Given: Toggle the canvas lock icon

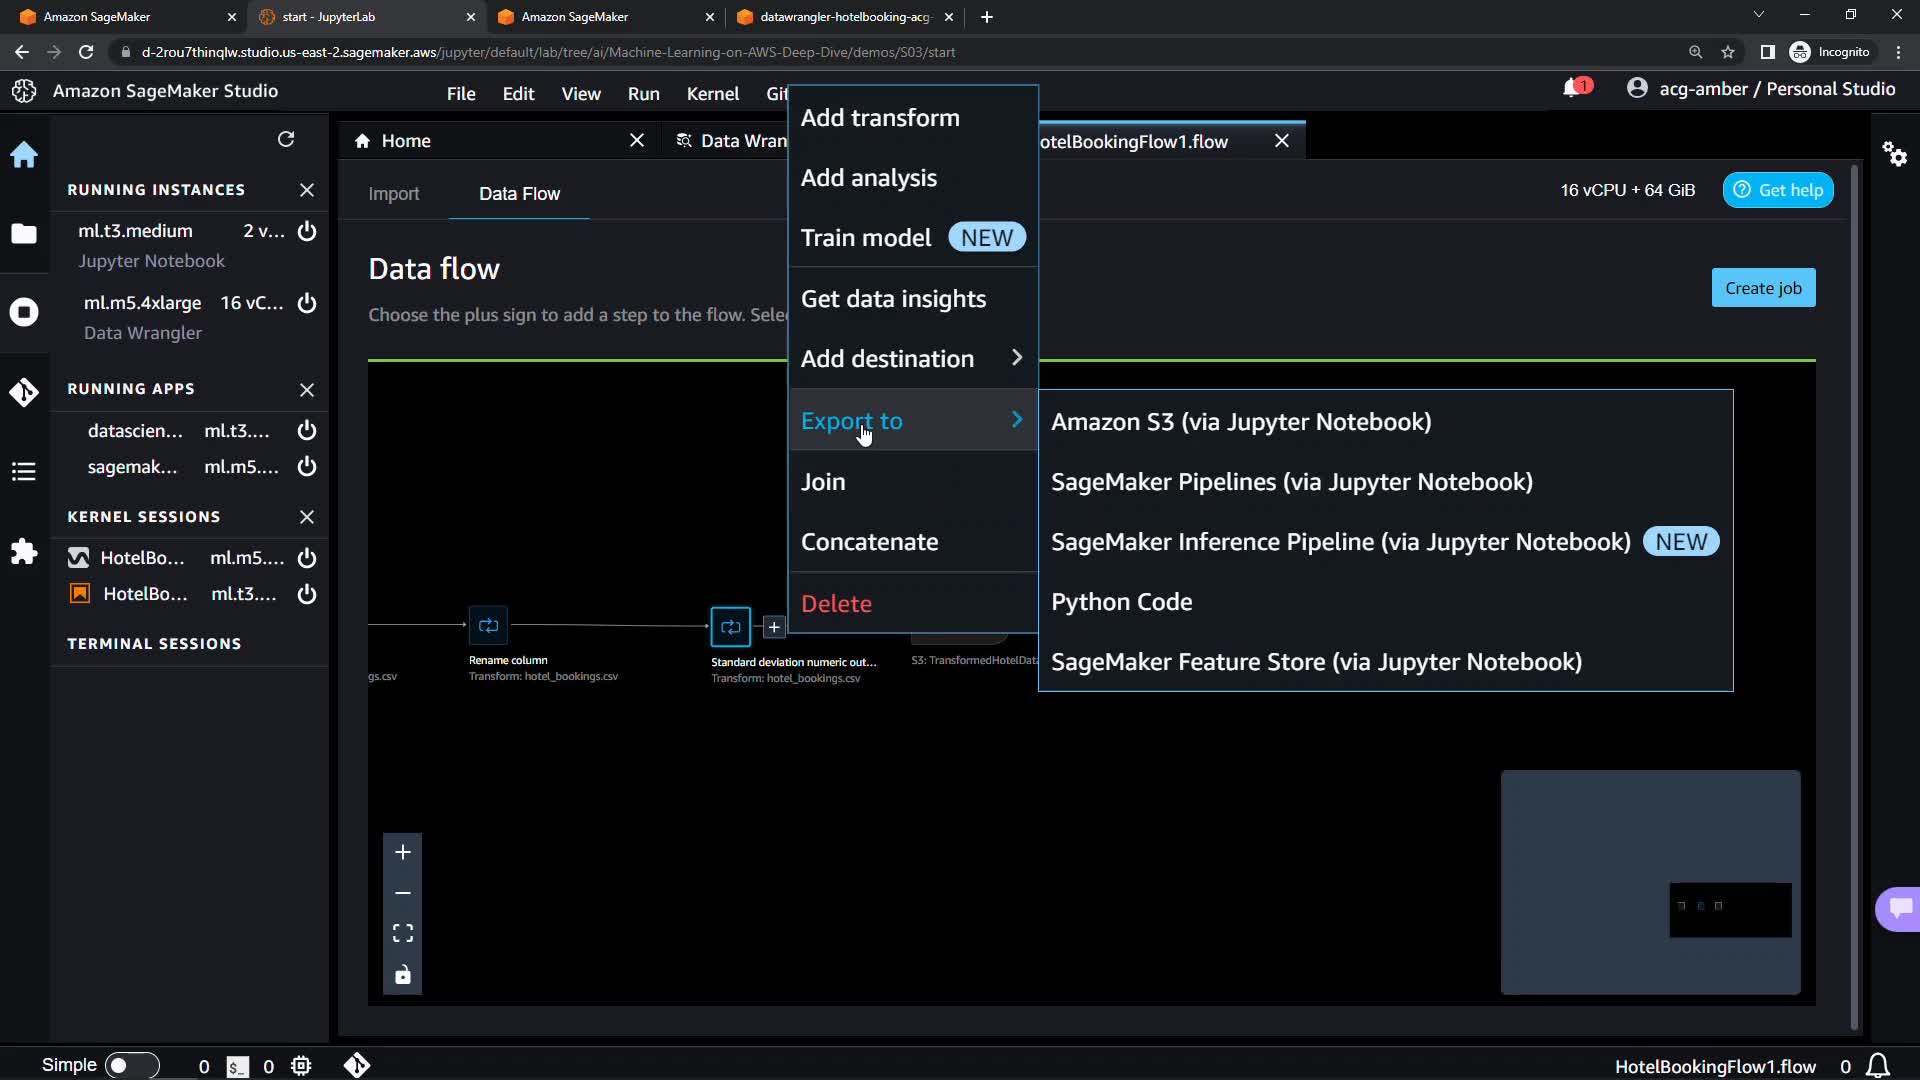Looking at the screenshot, I should (x=403, y=975).
